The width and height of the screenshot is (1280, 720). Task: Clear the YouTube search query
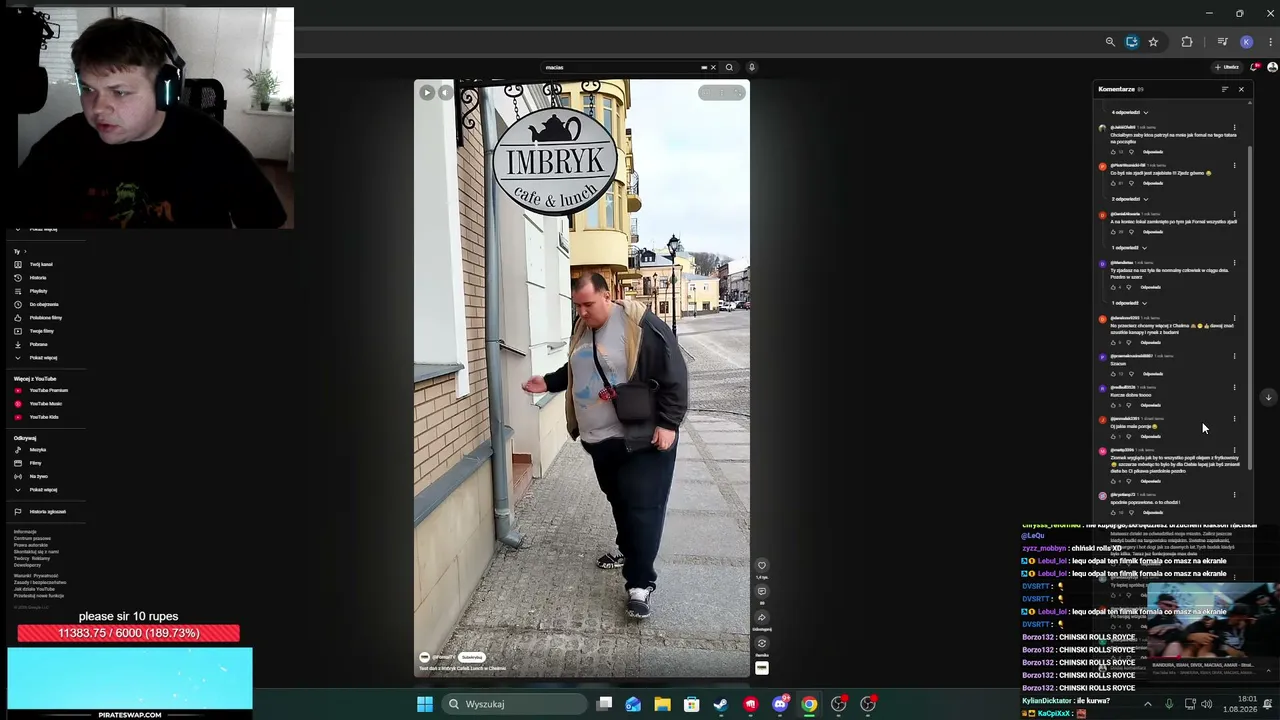[713, 67]
